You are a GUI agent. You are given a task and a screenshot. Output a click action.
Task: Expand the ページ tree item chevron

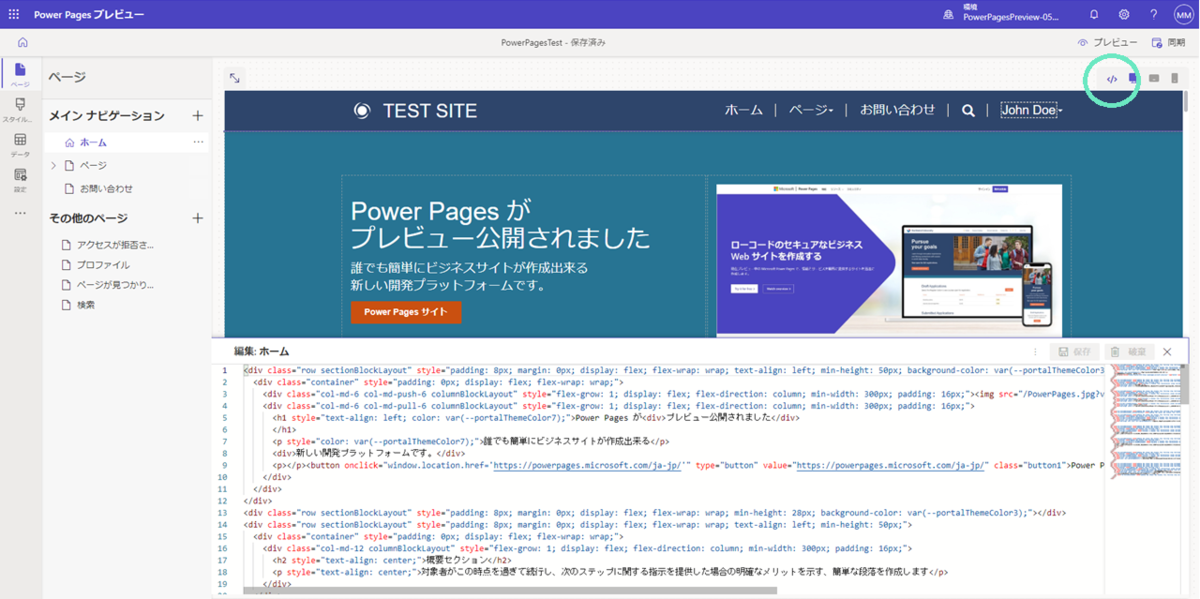click(54, 166)
